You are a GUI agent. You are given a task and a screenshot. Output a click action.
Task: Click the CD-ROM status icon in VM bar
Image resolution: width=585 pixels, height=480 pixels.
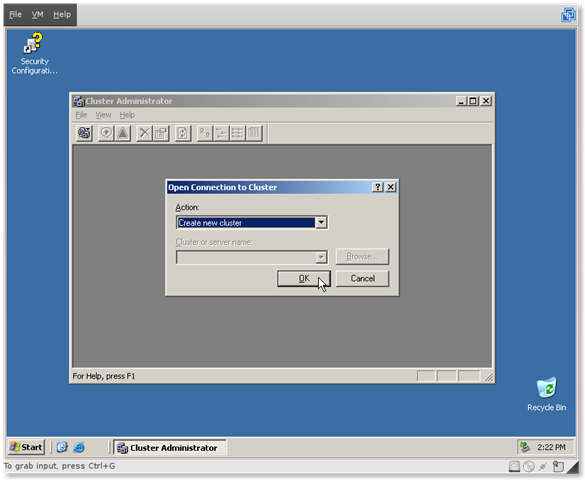pos(529,466)
